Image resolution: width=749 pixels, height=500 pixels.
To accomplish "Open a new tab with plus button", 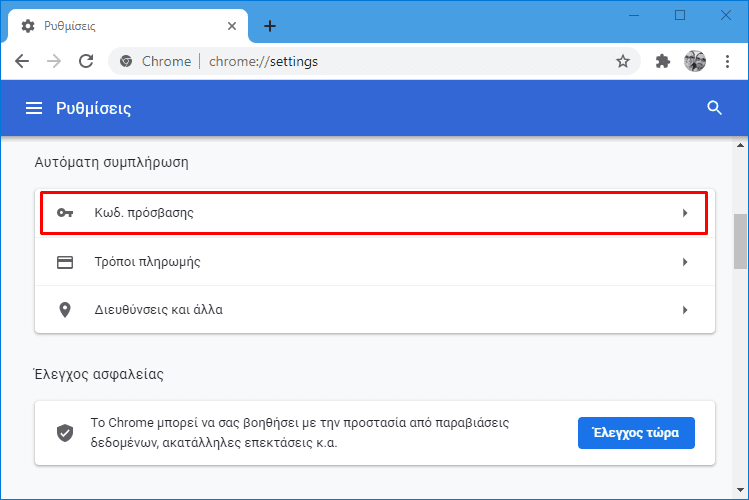I will point(270,26).
